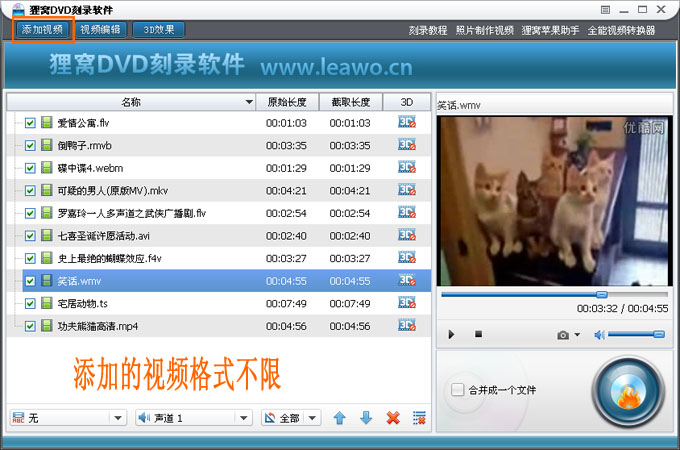Stop the preview playback
This screenshot has height=450, width=680.
[x=478, y=334]
